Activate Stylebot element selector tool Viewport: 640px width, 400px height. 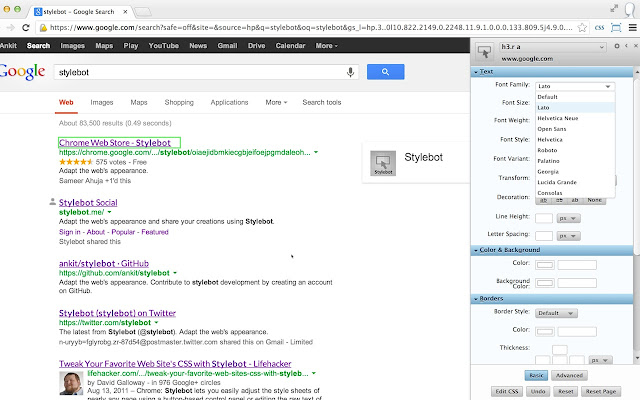coord(484,53)
